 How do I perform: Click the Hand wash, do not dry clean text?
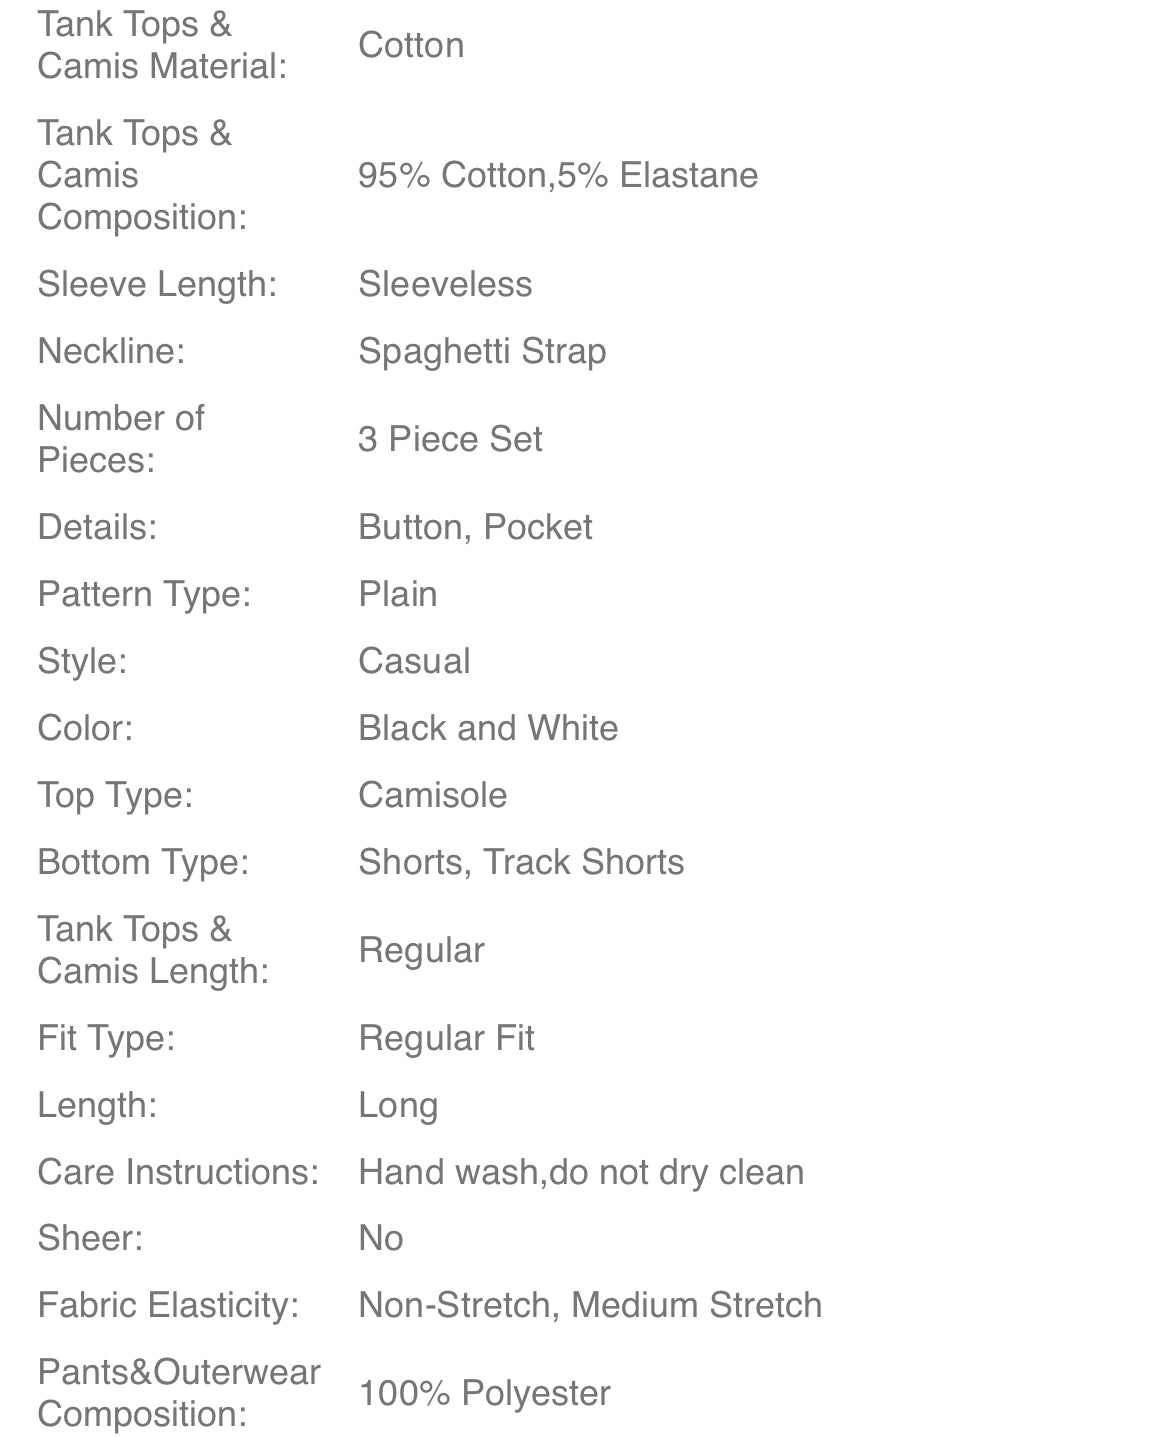[581, 1172]
